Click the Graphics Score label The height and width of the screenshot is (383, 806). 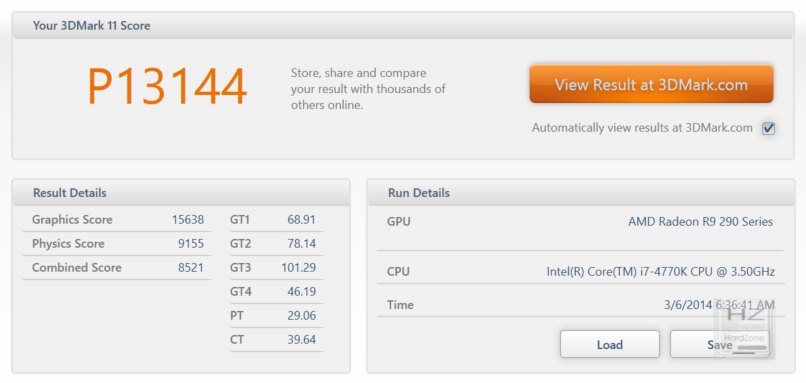72,220
